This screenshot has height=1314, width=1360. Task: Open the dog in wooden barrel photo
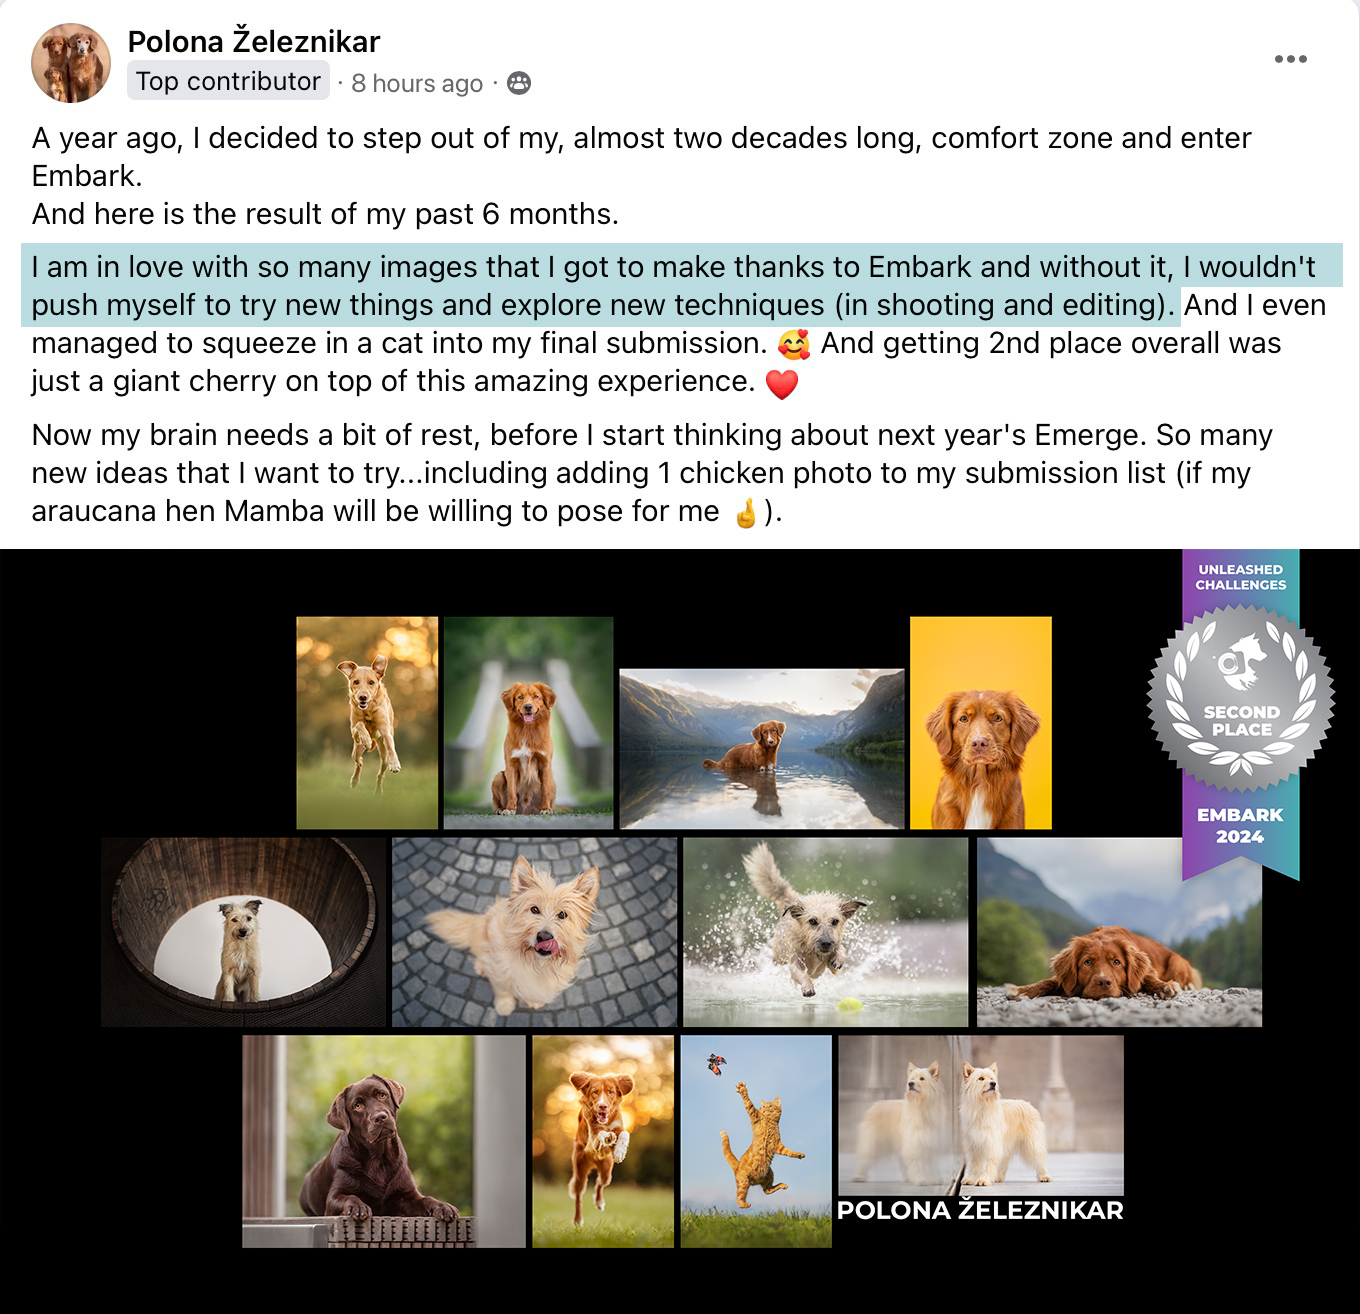click(243, 932)
